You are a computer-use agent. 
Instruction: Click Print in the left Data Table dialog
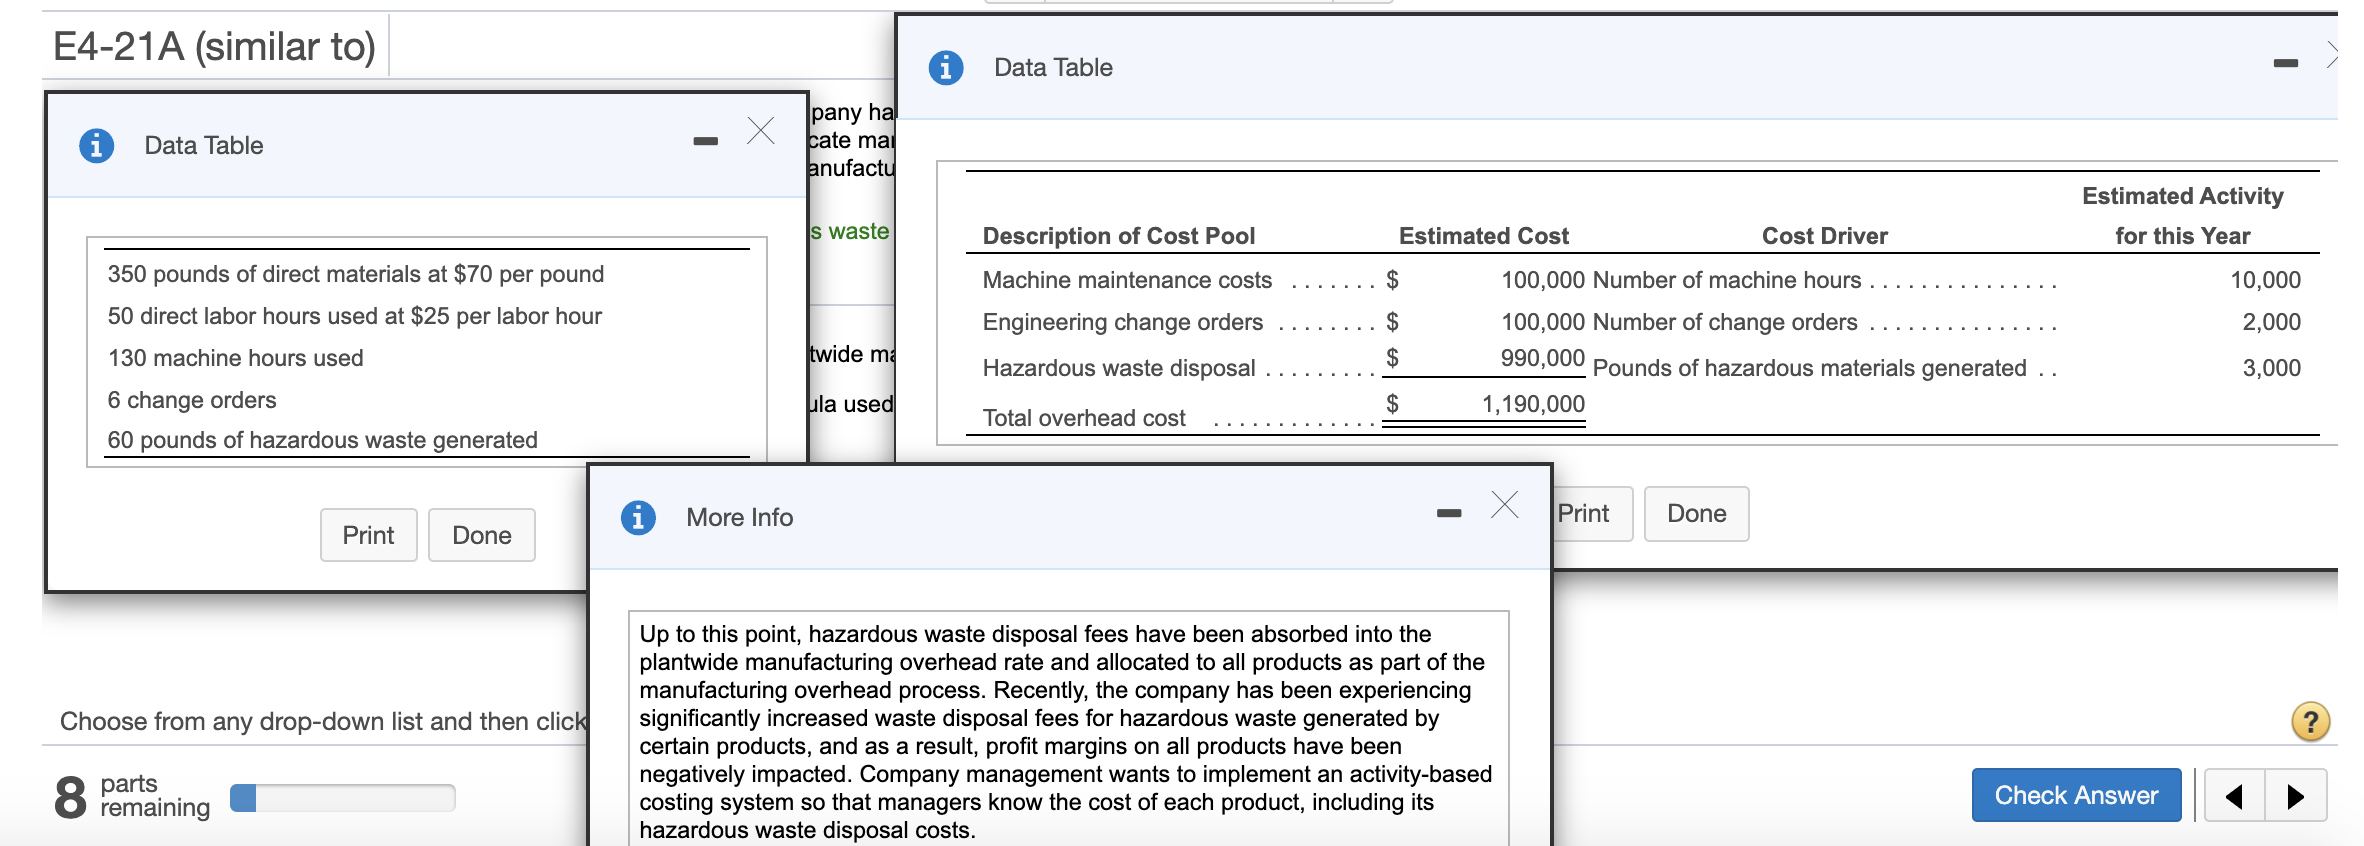368,535
